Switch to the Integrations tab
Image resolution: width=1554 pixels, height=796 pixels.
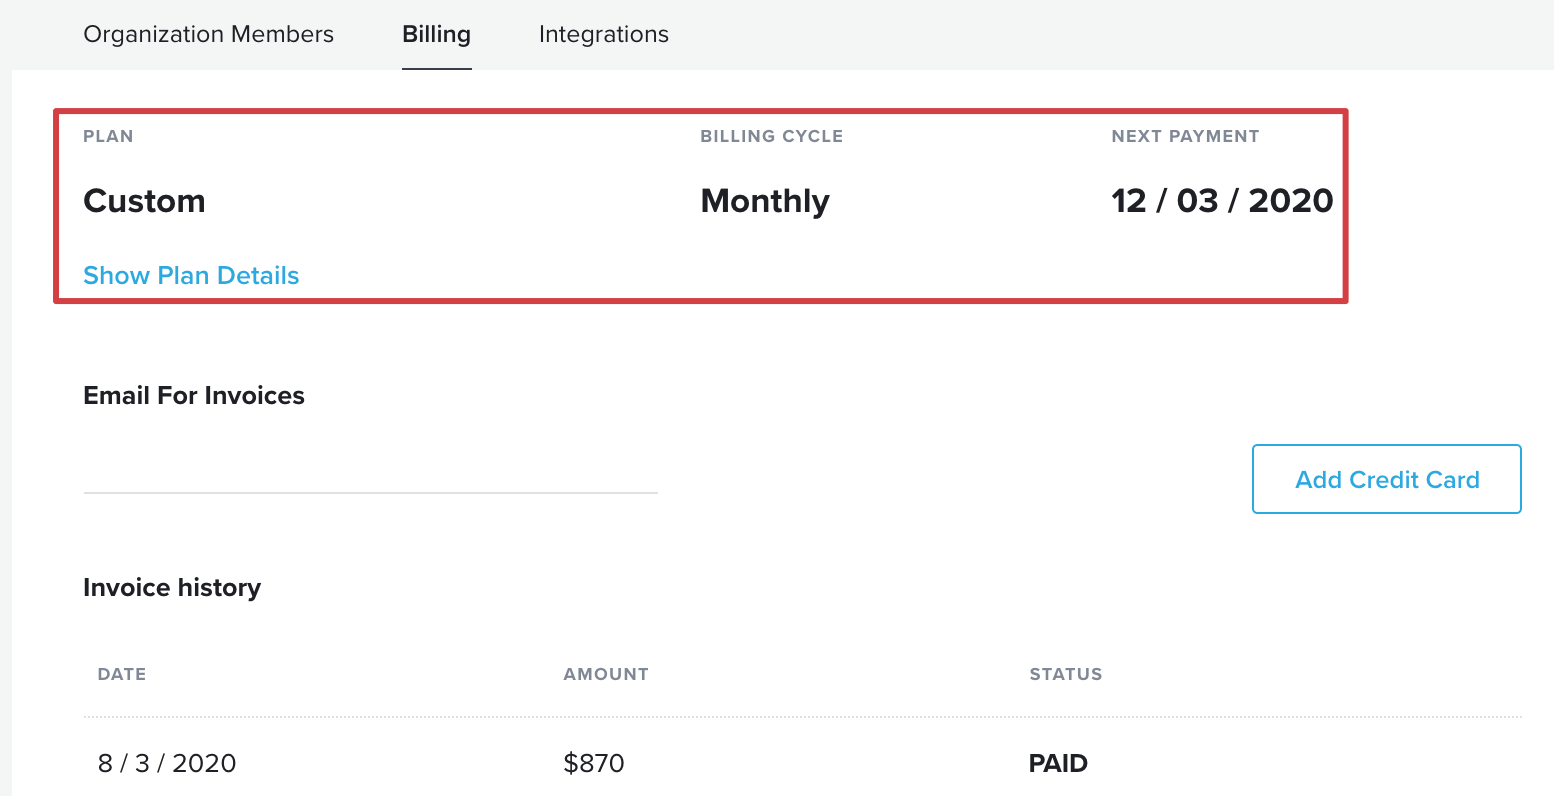pos(603,34)
